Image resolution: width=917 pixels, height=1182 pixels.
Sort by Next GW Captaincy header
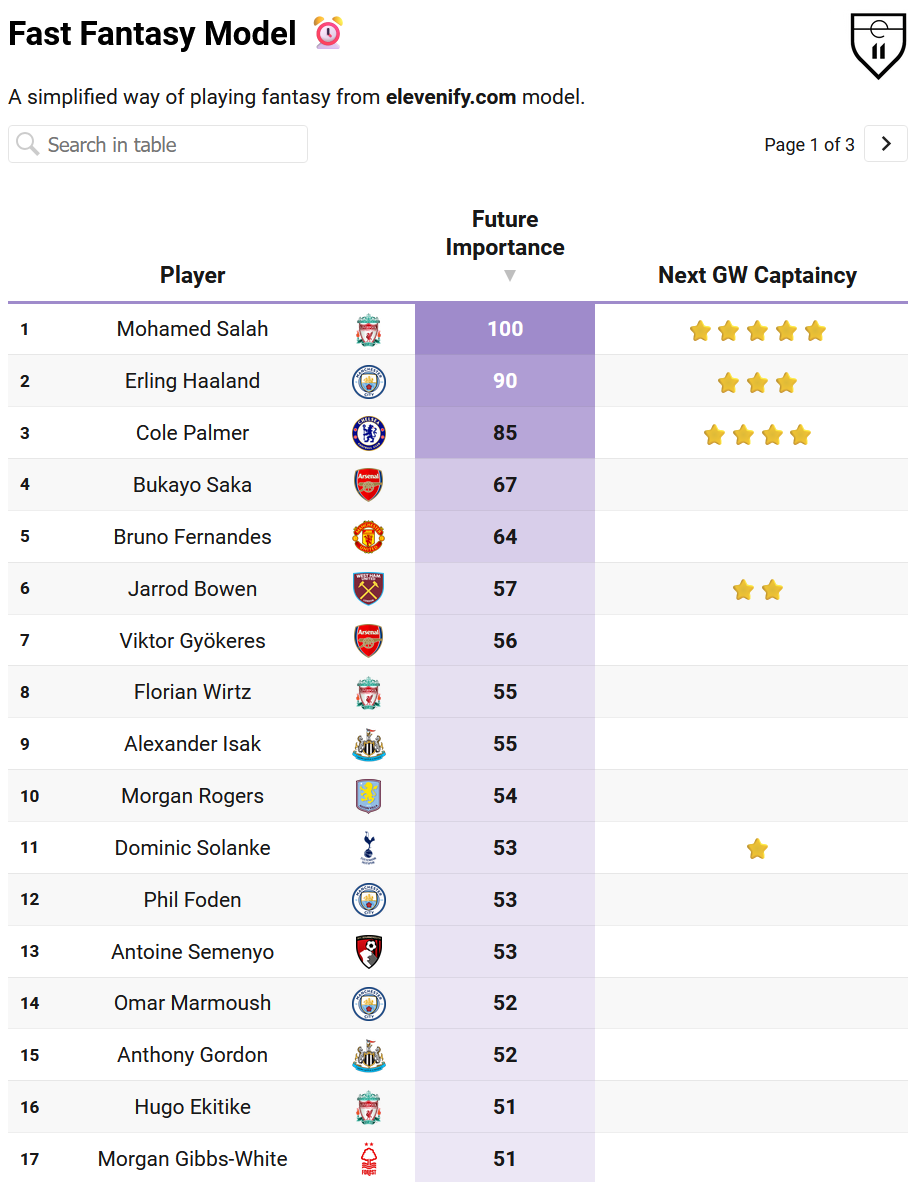pos(757,275)
